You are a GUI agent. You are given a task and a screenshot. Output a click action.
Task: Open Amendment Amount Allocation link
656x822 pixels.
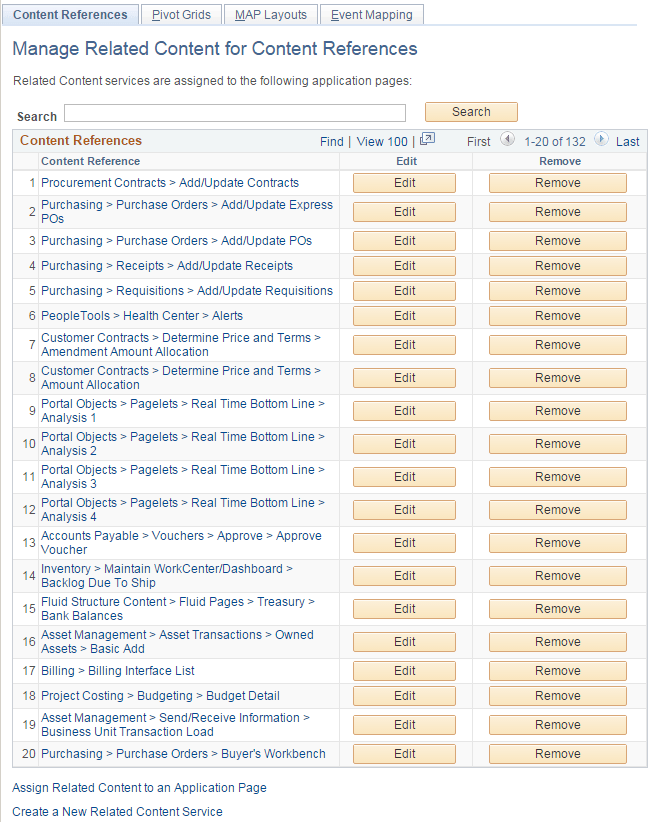[x=181, y=345]
